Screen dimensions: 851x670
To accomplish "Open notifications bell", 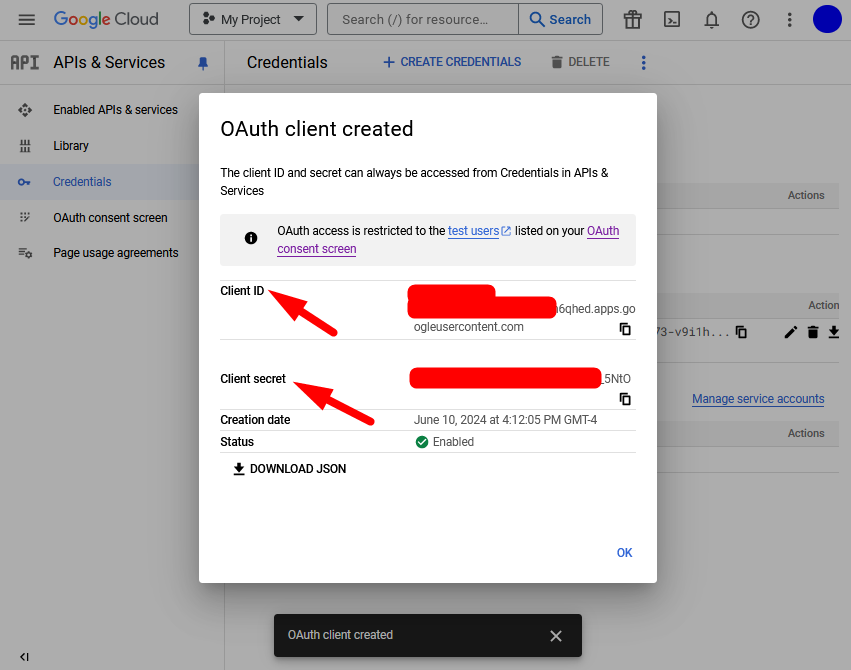I will click(712, 20).
